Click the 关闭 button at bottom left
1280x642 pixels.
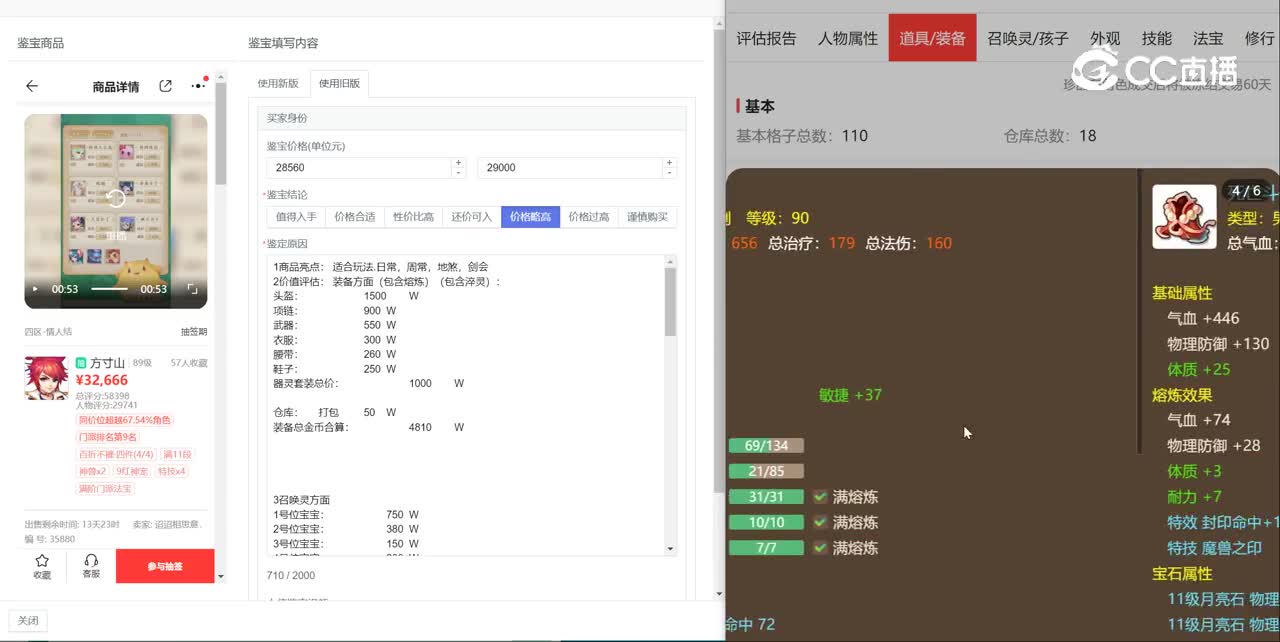coord(27,620)
